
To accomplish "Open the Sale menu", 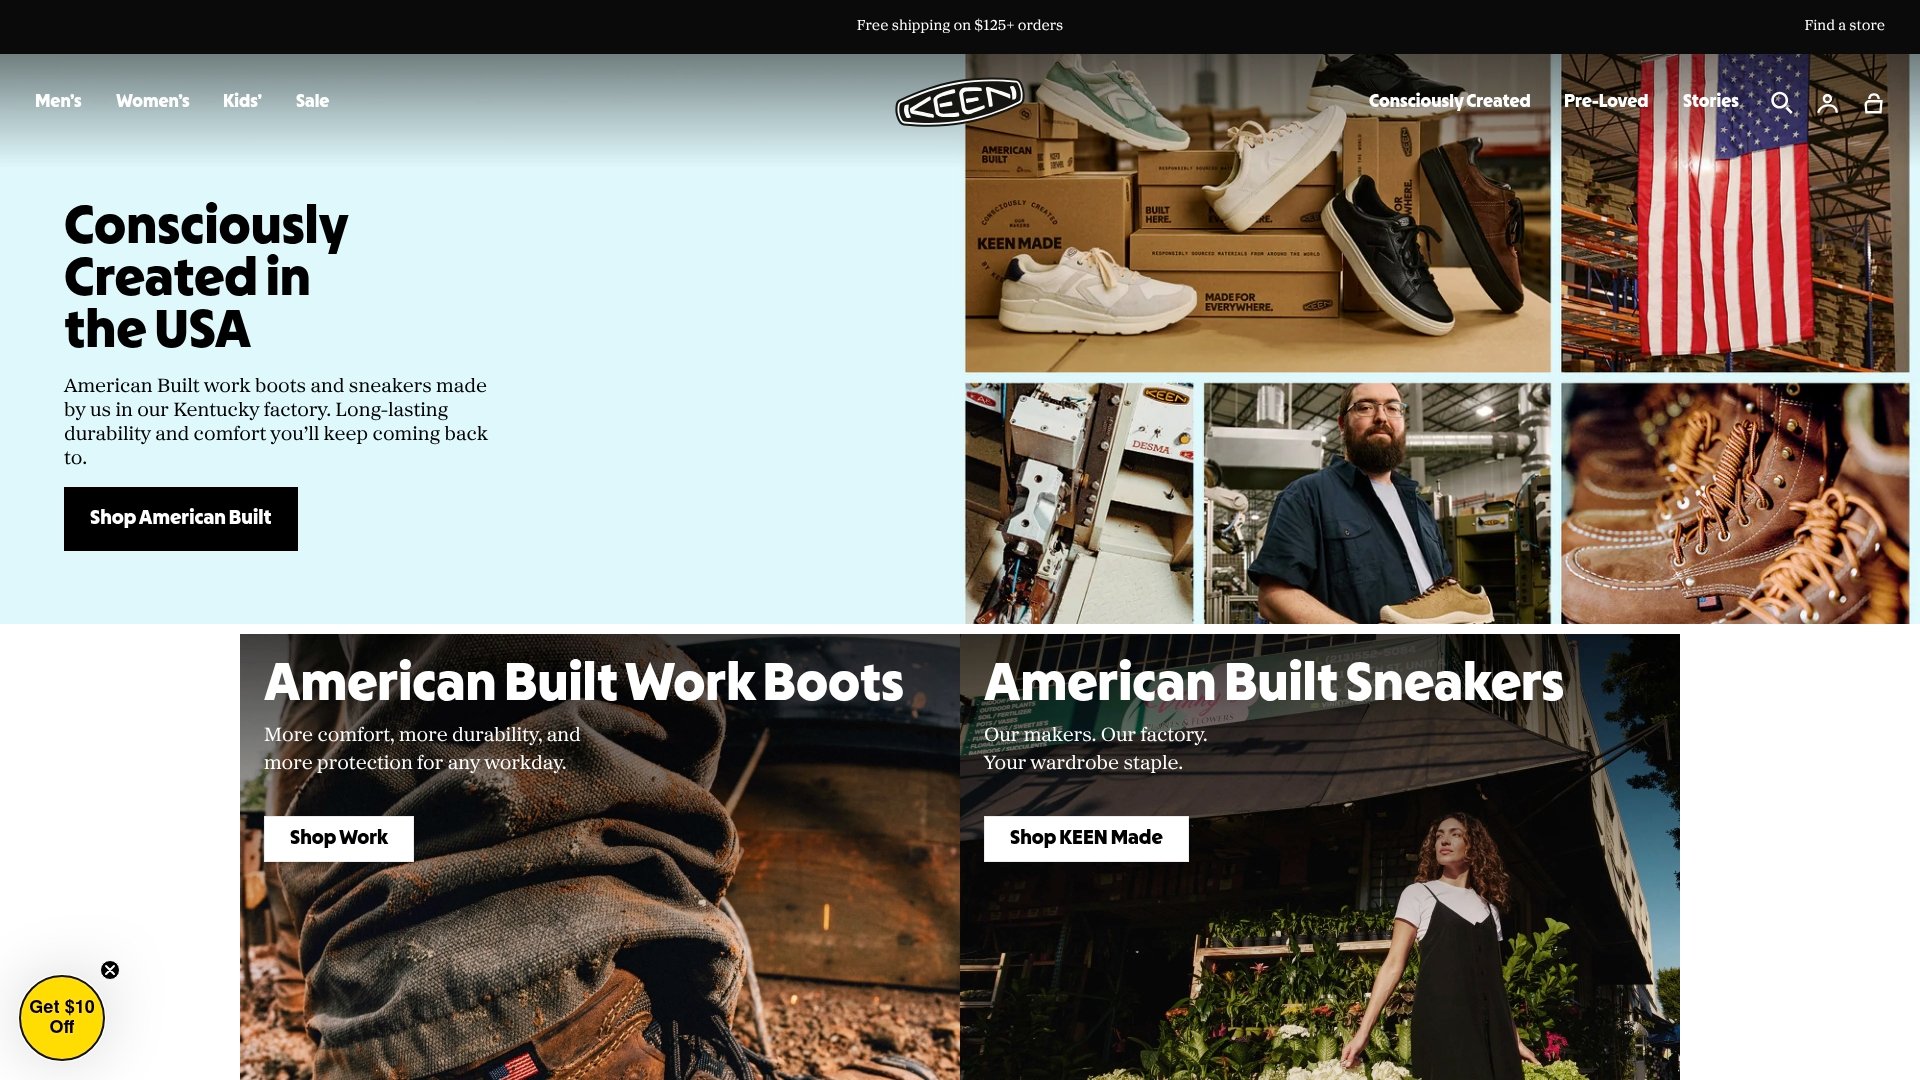I will (x=312, y=101).
